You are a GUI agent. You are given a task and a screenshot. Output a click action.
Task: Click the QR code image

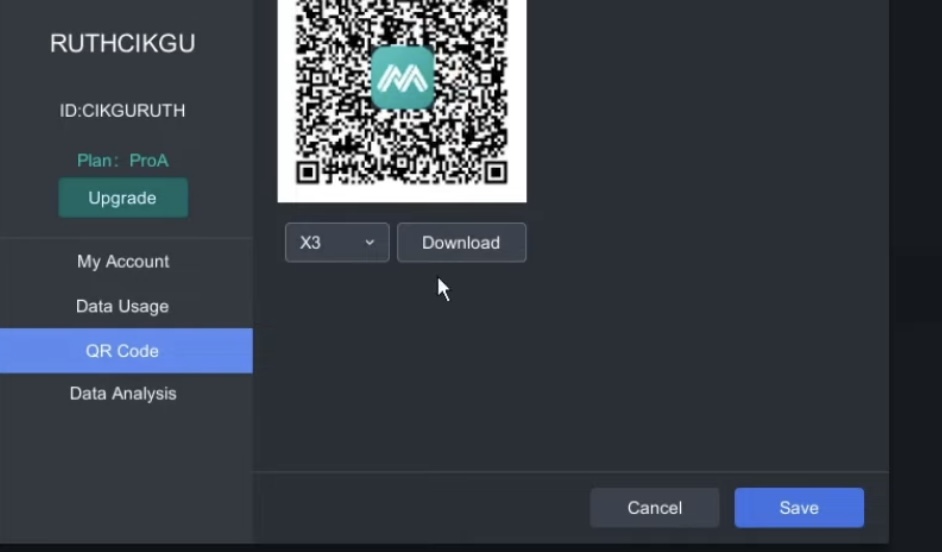click(x=402, y=99)
